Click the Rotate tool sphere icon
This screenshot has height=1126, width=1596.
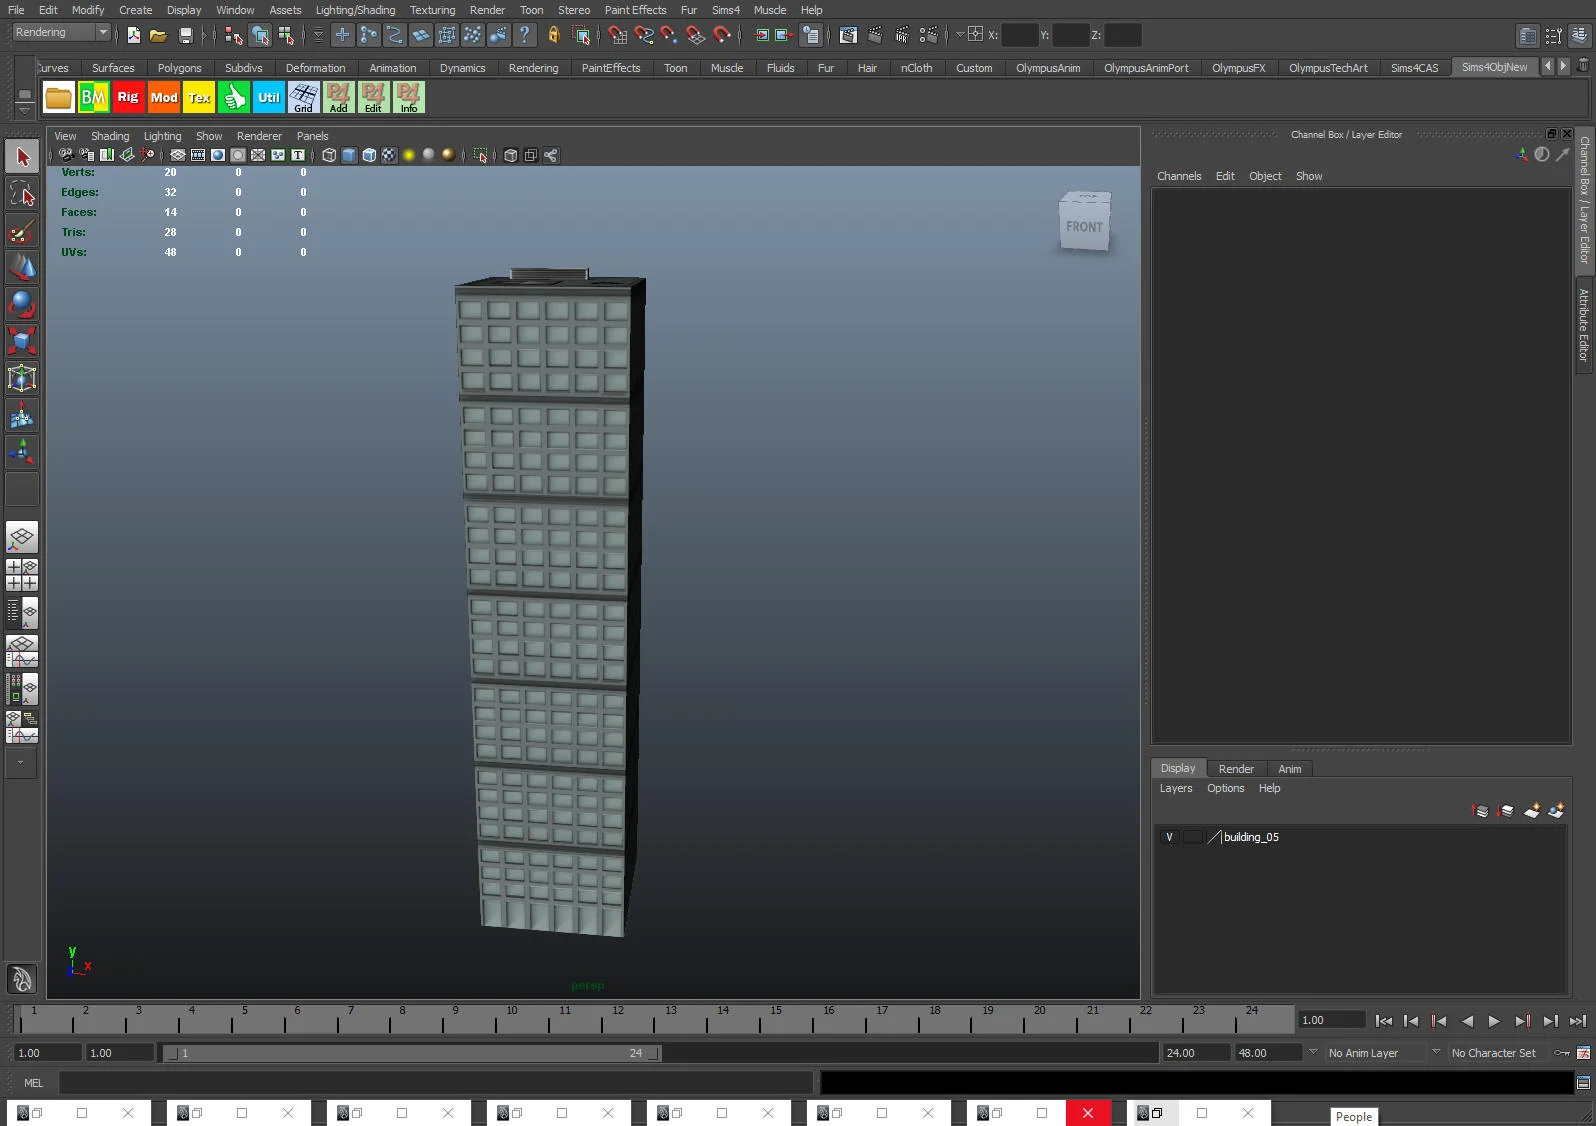22,304
